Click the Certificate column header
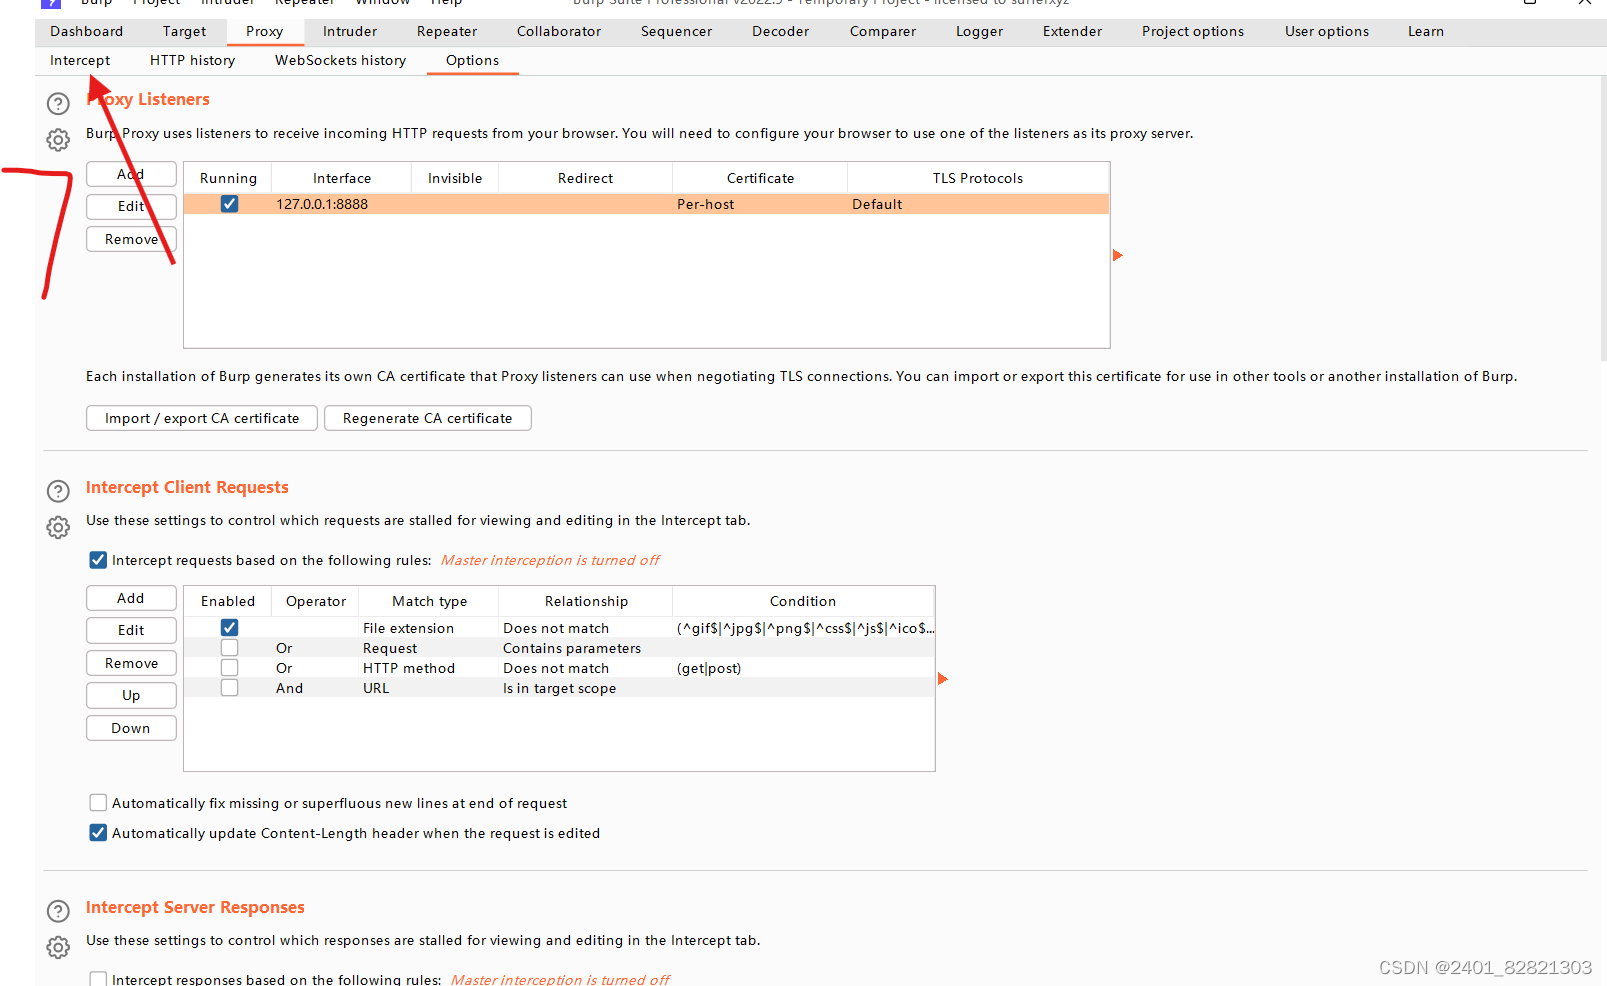 (x=761, y=178)
